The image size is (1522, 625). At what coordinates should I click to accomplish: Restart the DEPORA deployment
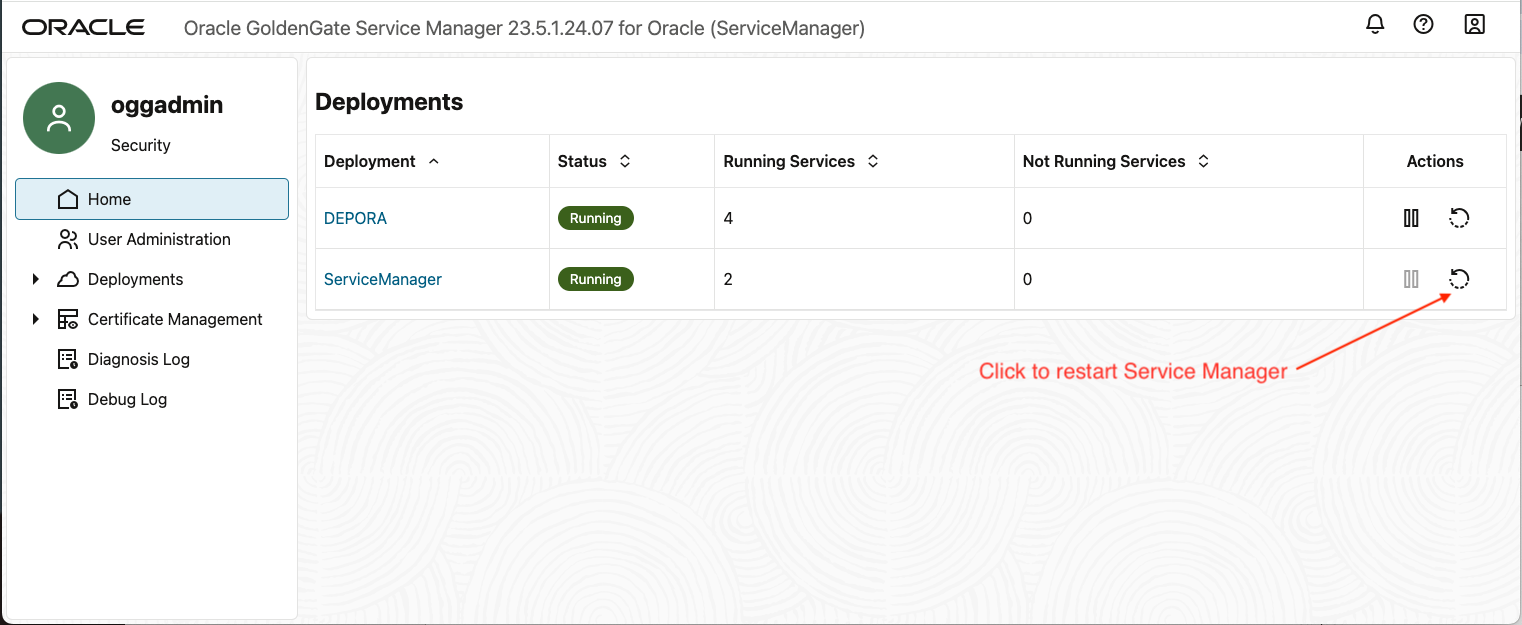1458,217
